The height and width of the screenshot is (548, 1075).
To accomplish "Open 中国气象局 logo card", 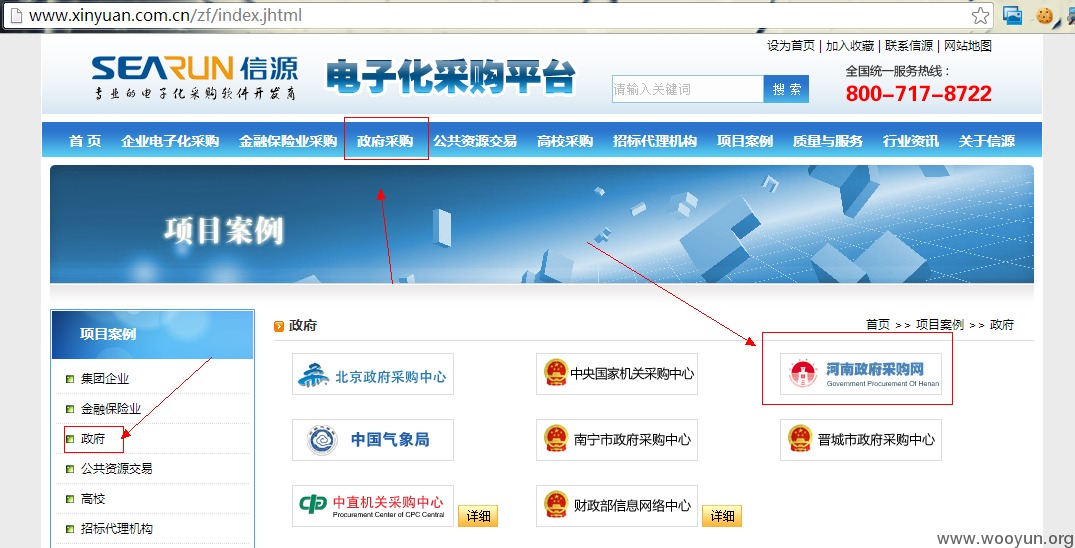I will (373, 440).
